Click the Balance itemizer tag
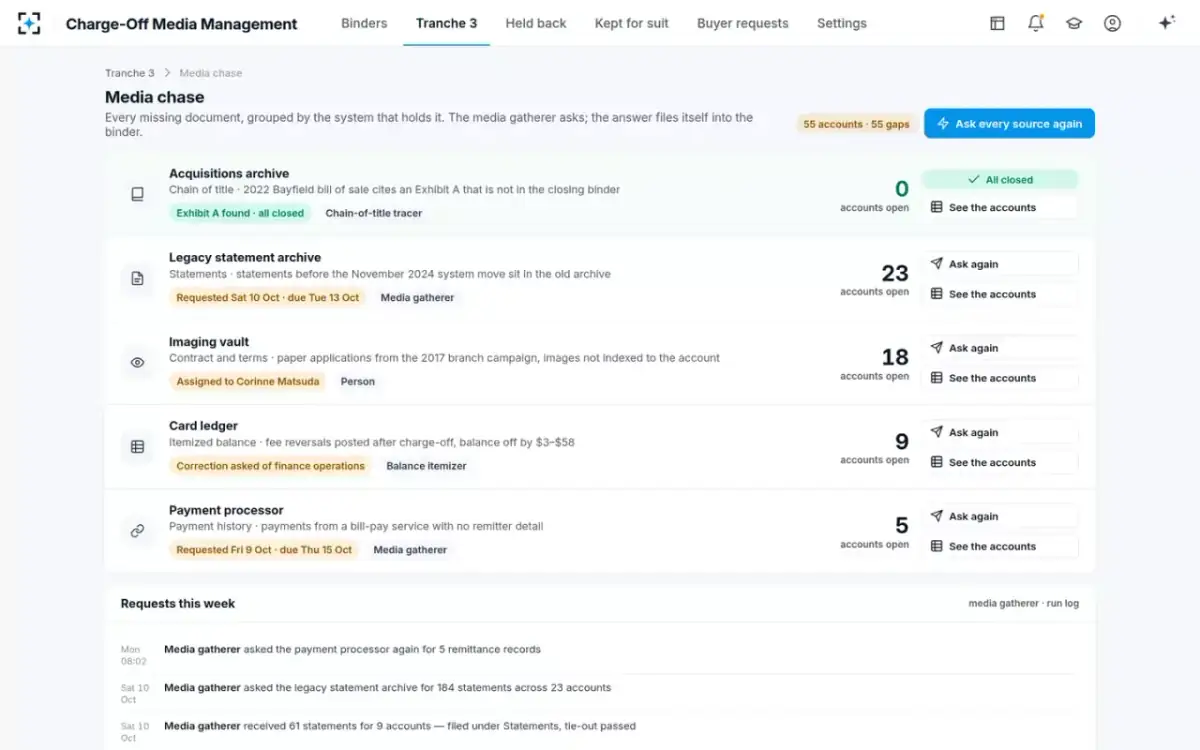 click(x=426, y=466)
